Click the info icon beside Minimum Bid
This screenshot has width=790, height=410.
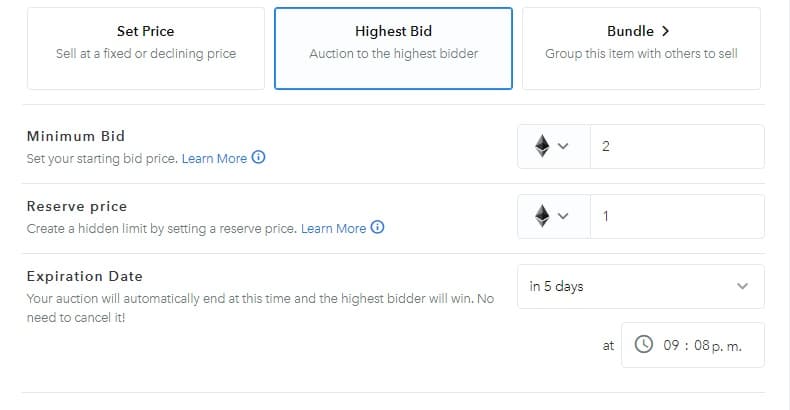[259, 158]
